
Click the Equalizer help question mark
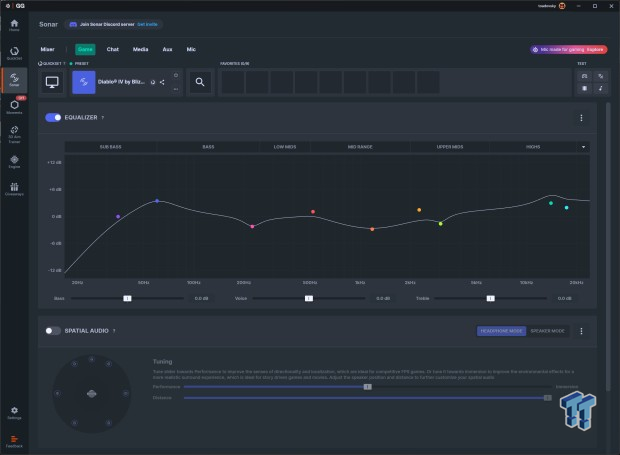103,117
